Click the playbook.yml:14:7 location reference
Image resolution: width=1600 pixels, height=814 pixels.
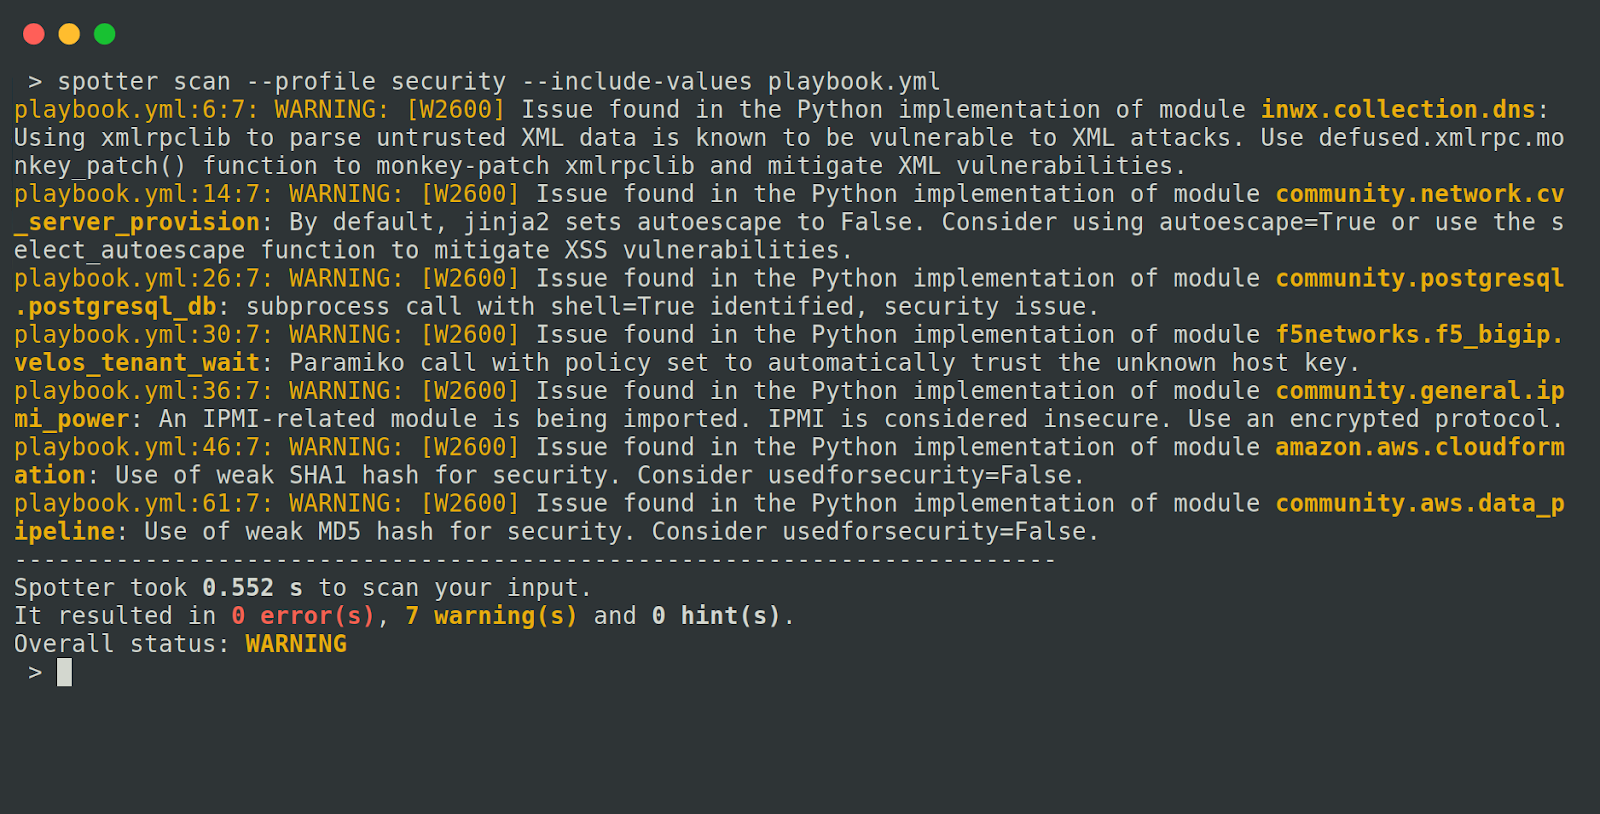[136, 194]
